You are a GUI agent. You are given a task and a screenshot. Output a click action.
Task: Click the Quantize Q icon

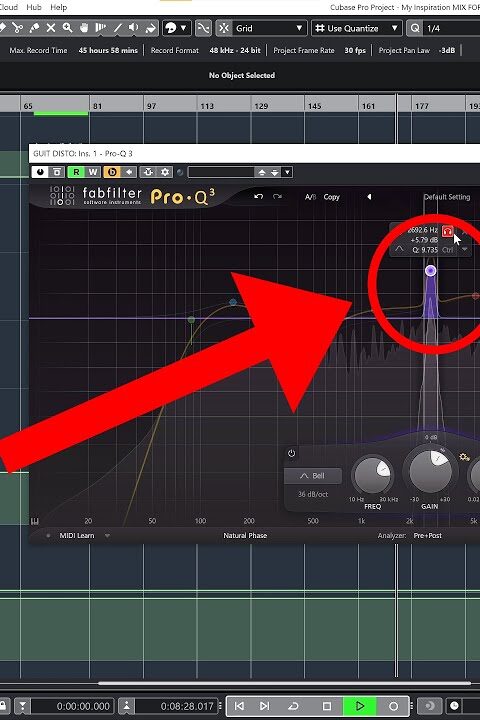pyautogui.click(x=415, y=28)
